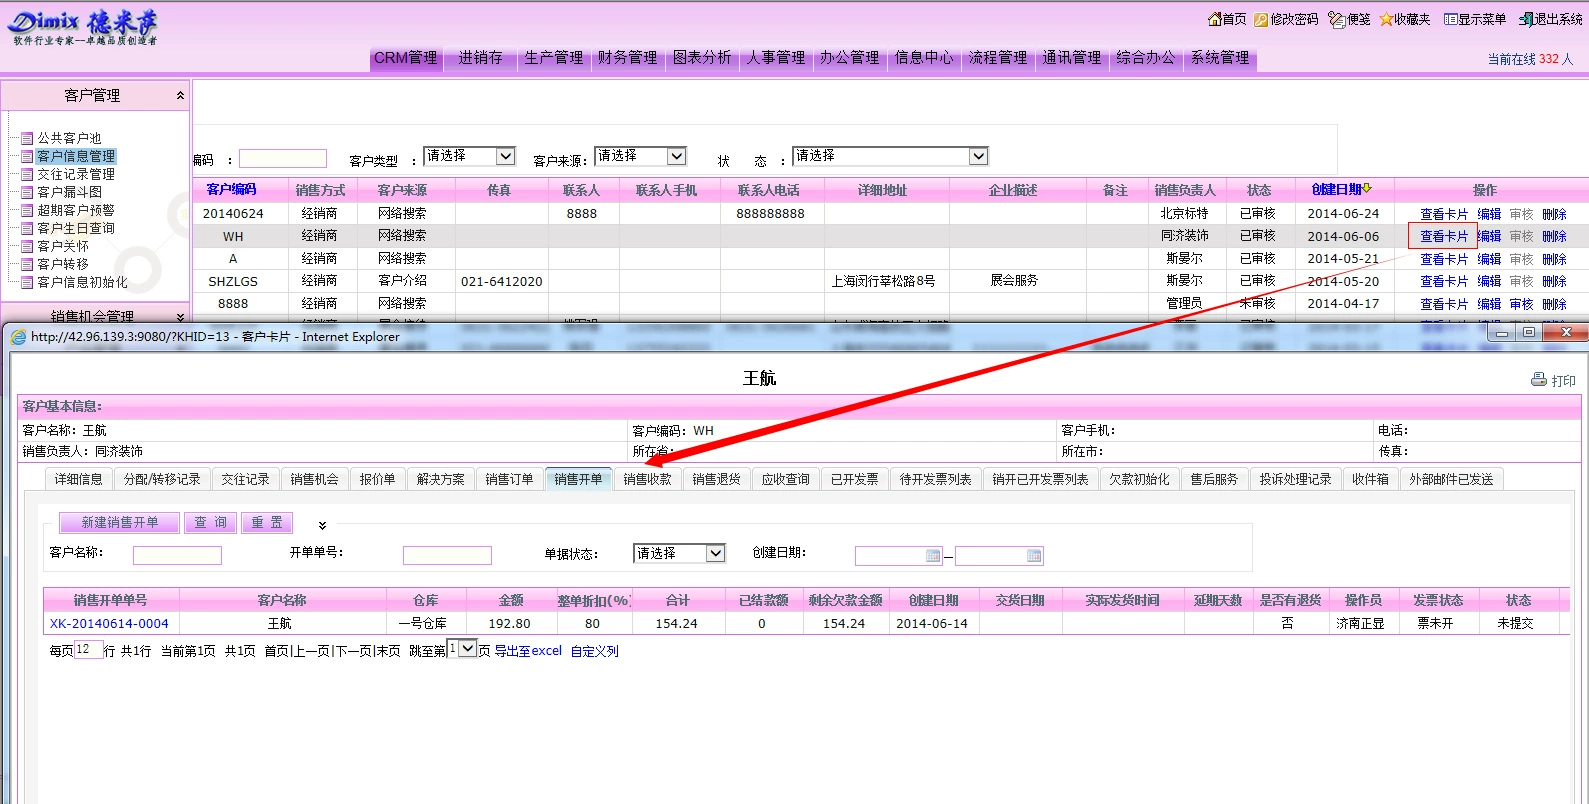
Task: Open the 单据状态 dropdown
Action: coord(679,554)
